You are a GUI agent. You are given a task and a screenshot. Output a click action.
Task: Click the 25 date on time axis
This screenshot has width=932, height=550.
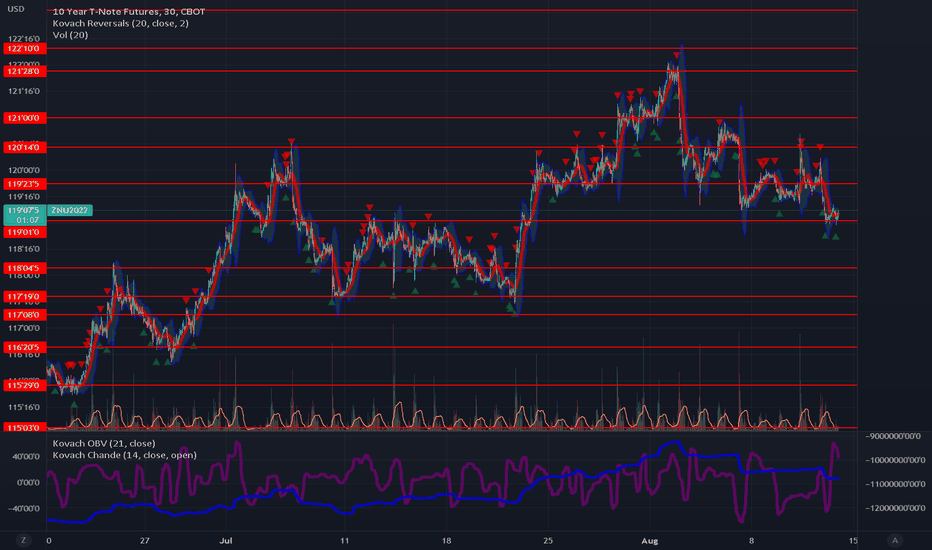pyautogui.click(x=547, y=540)
